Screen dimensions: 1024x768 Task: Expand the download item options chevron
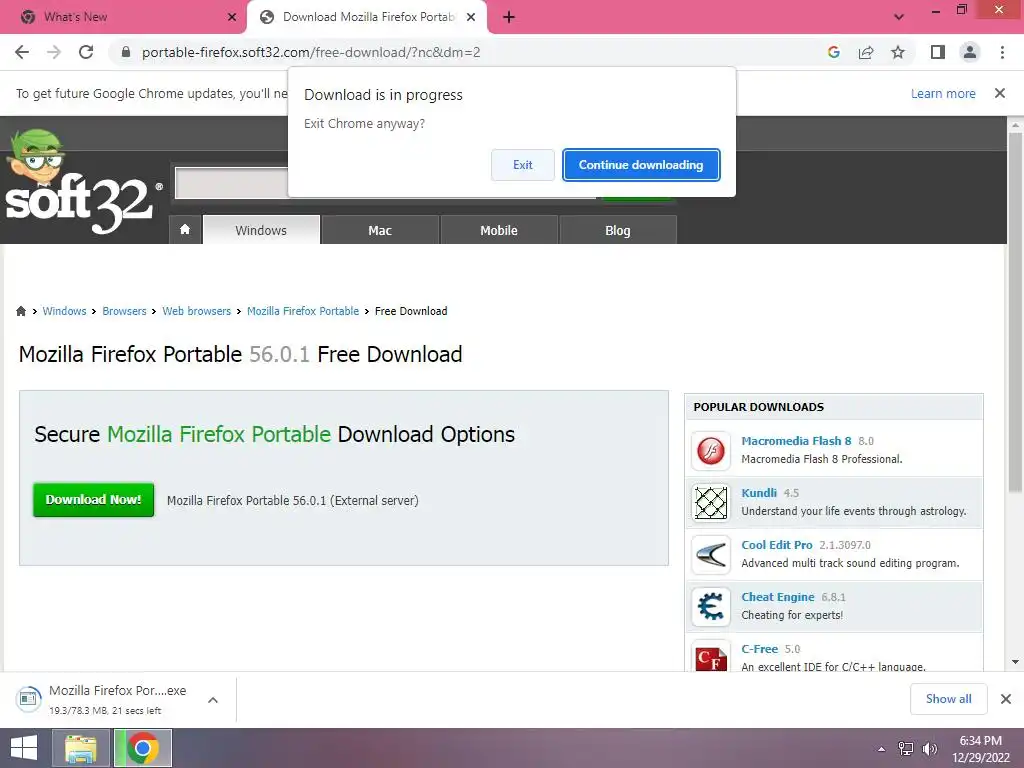pyautogui.click(x=213, y=699)
